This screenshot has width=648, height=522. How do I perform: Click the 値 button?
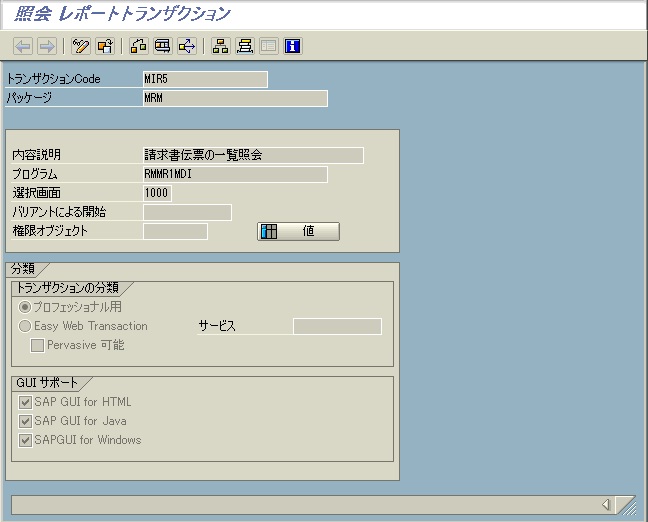tap(298, 232)
